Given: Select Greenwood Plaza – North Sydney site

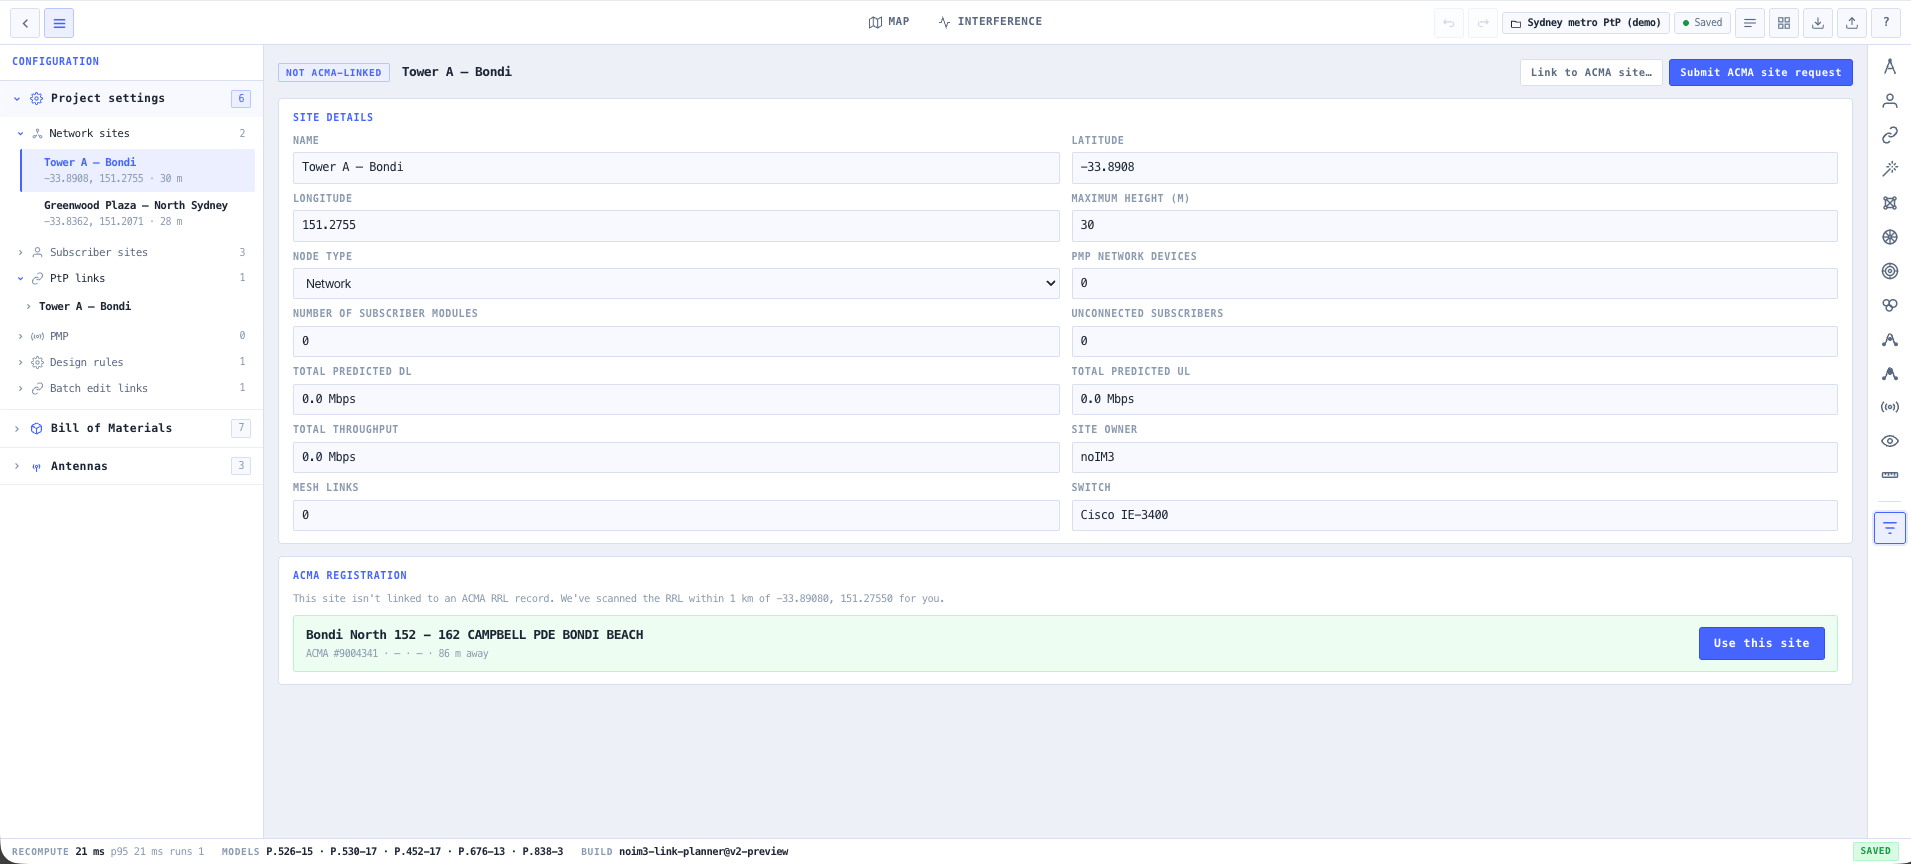Looking at the screenshot, I should pyautogui.click(x=138, y=213).
